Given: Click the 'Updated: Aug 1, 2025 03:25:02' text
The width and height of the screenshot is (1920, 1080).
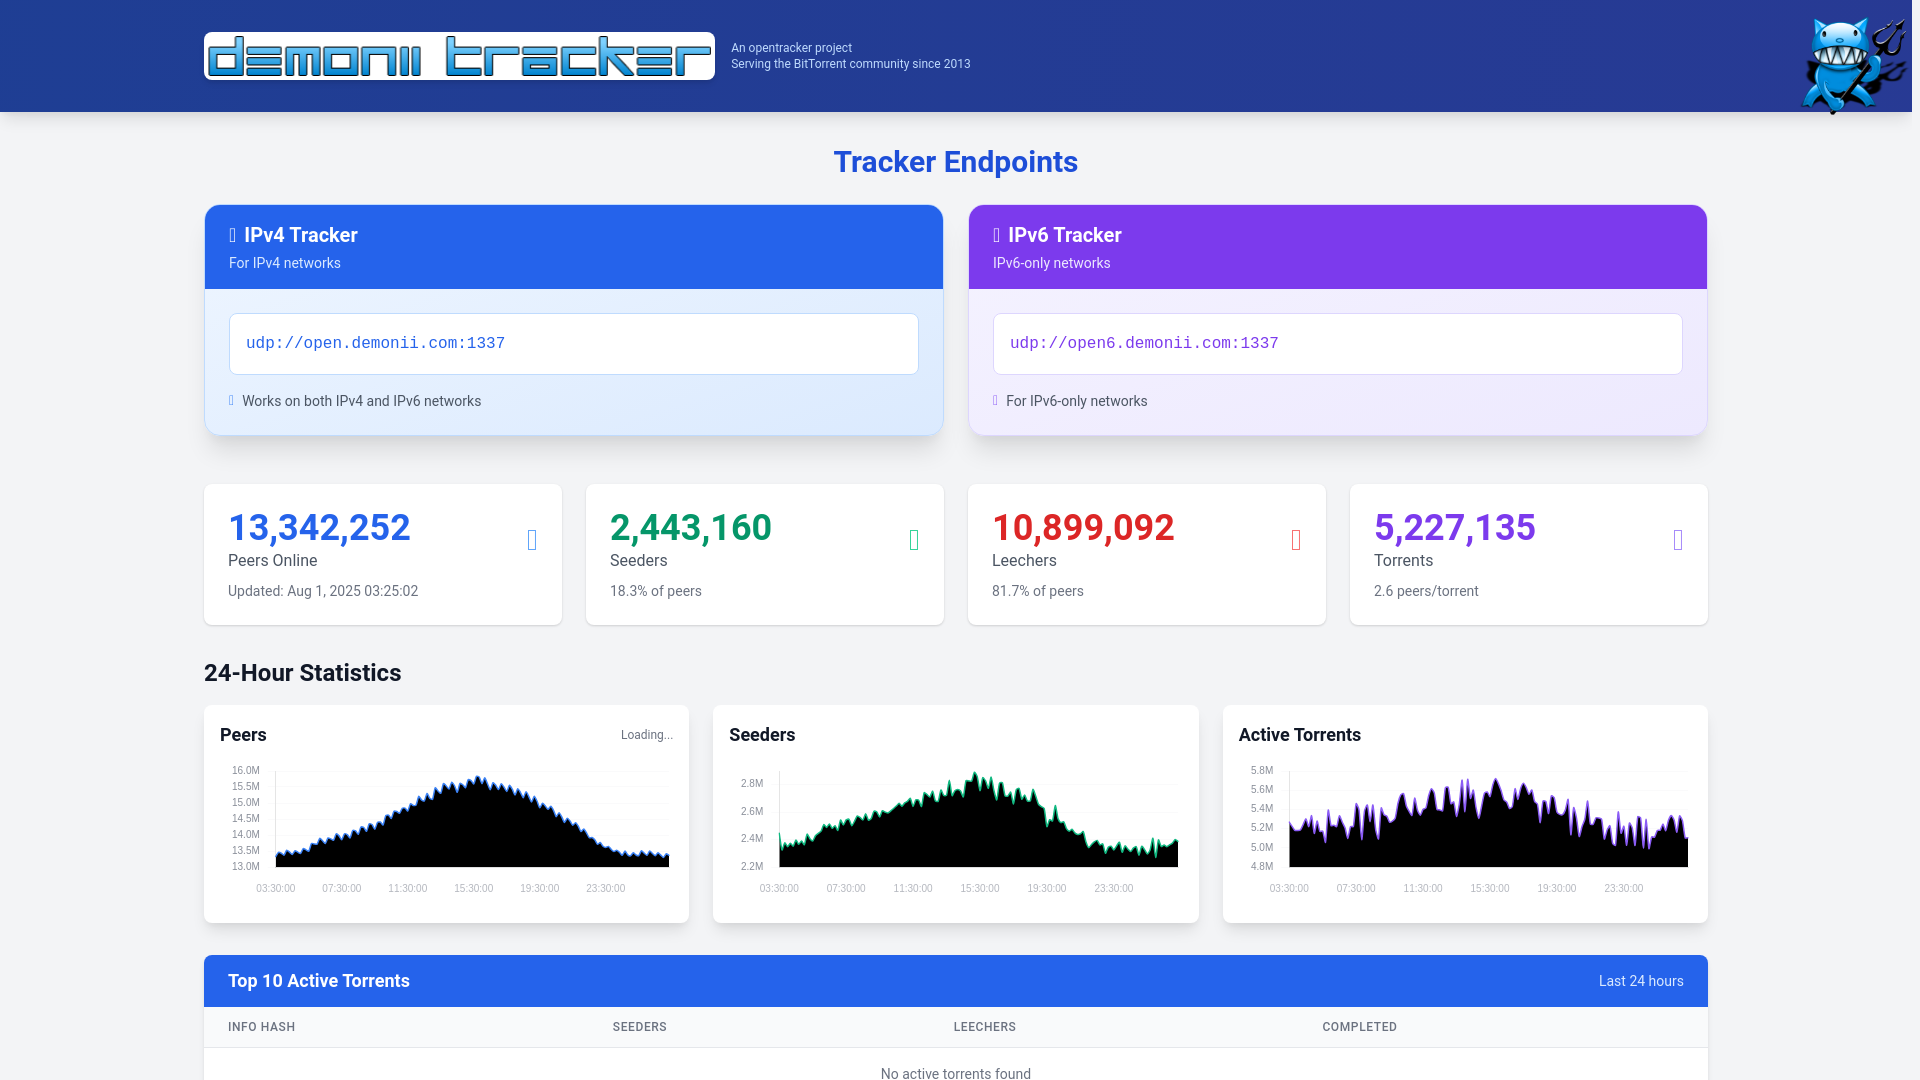Looking at the screenshot, I should point(323,591).
